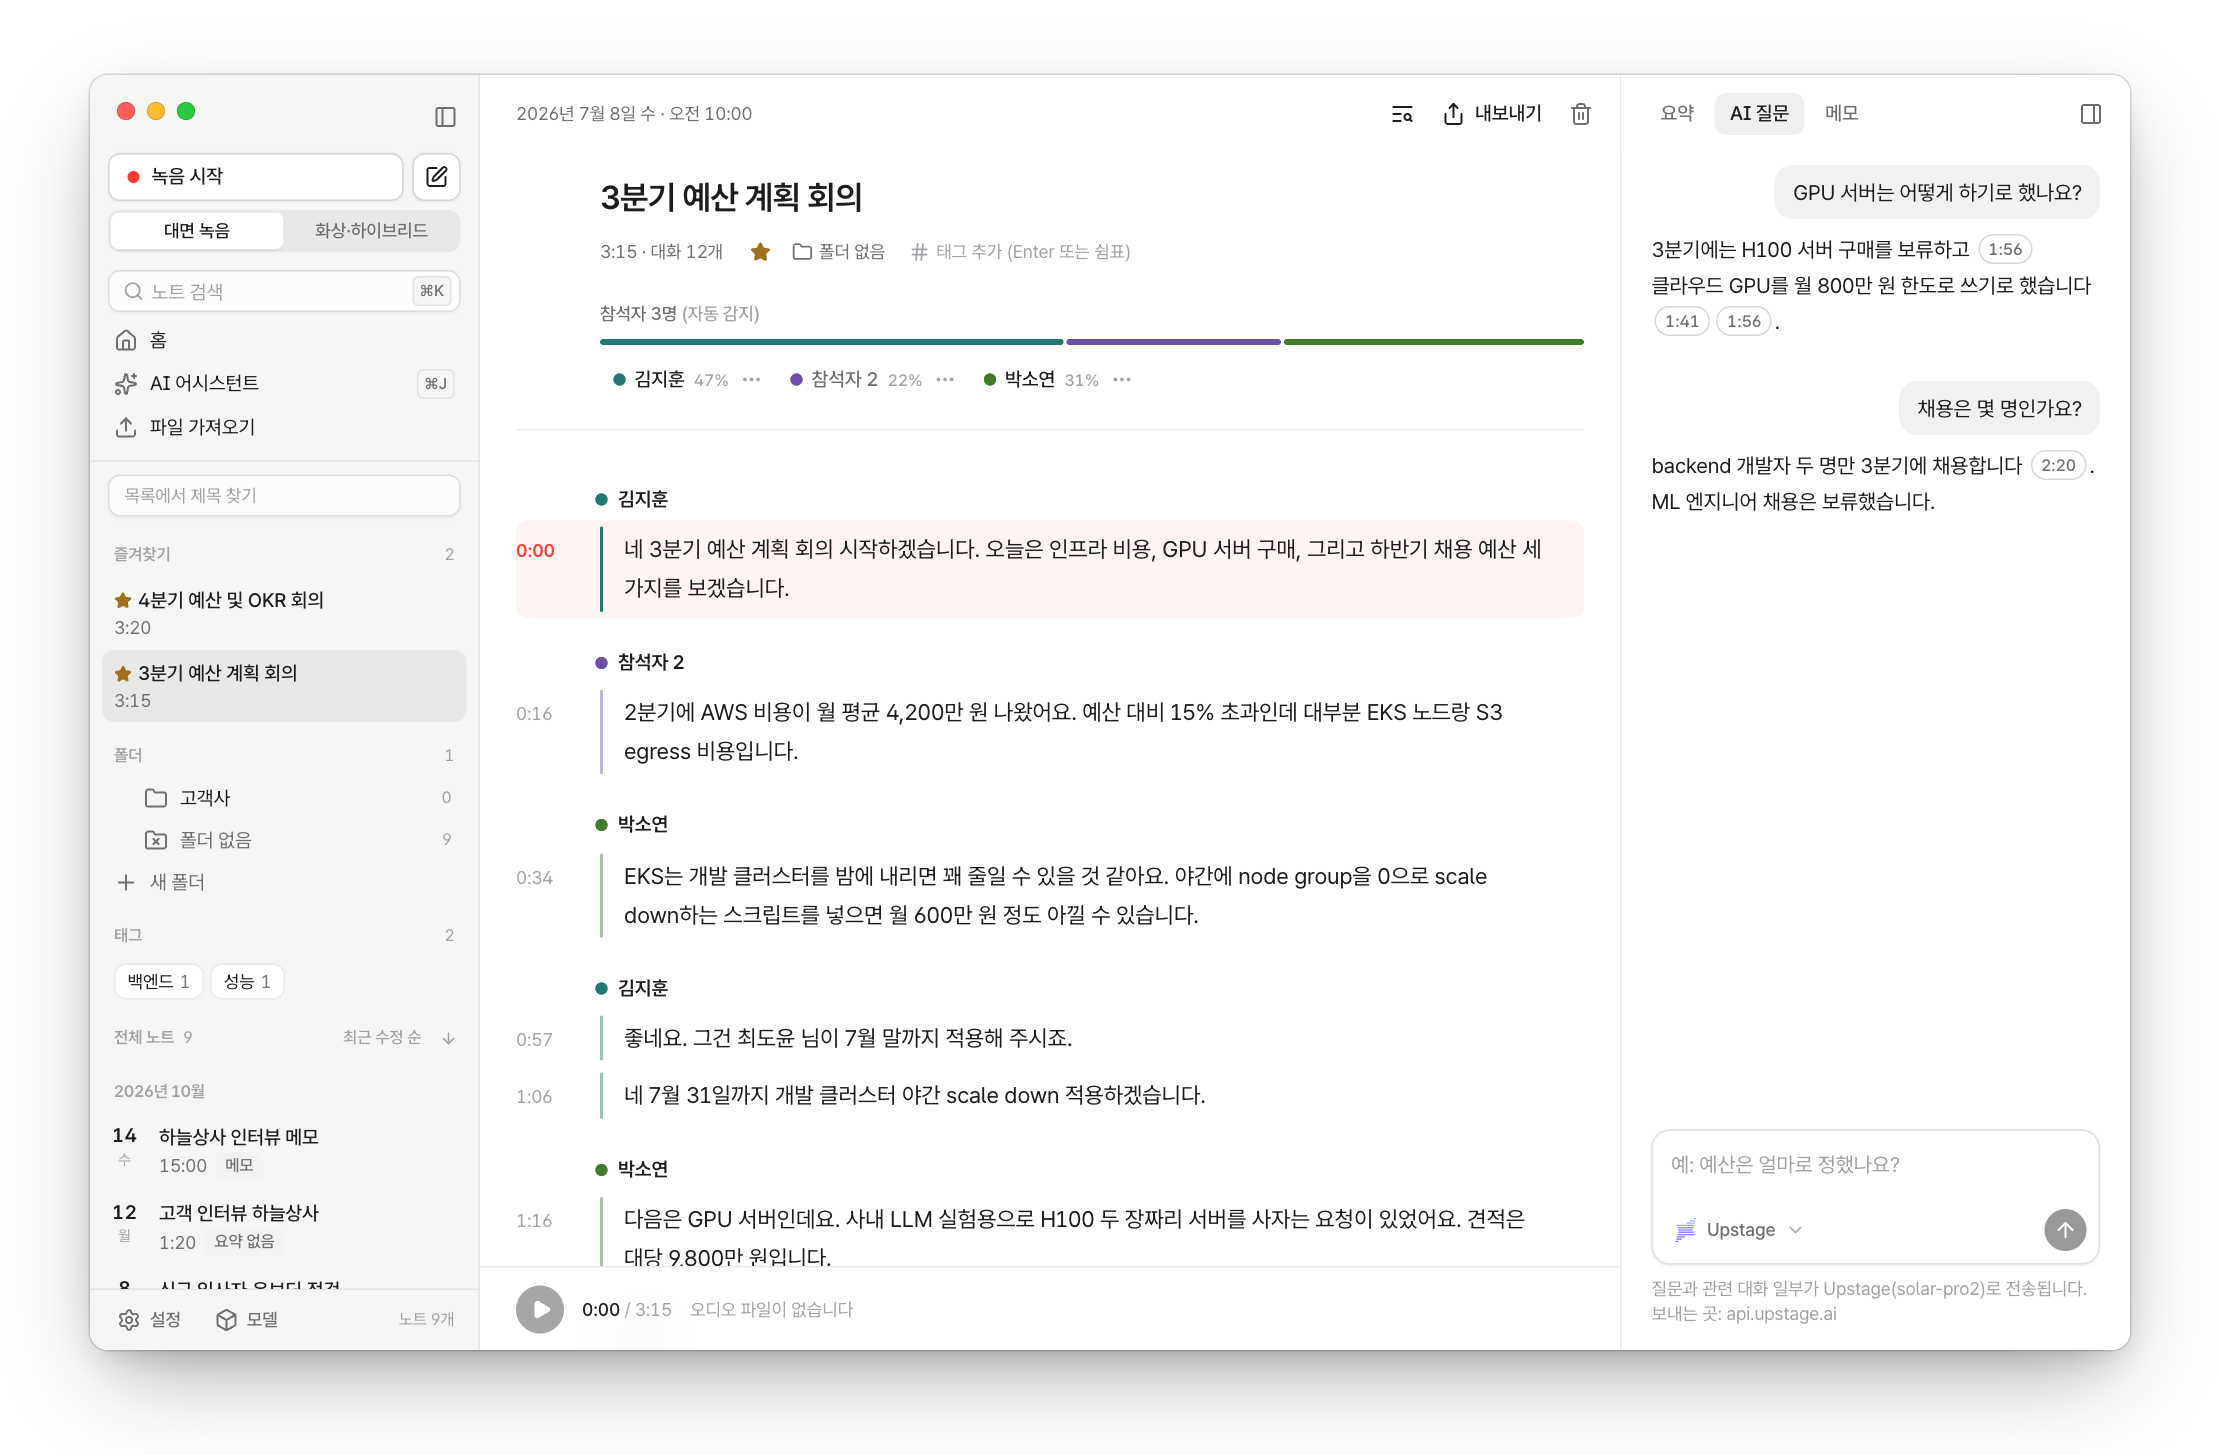This screenshot has height=1455, width=2220.
Task: Switch to 요약 tab
Action: pos(1677,114)
